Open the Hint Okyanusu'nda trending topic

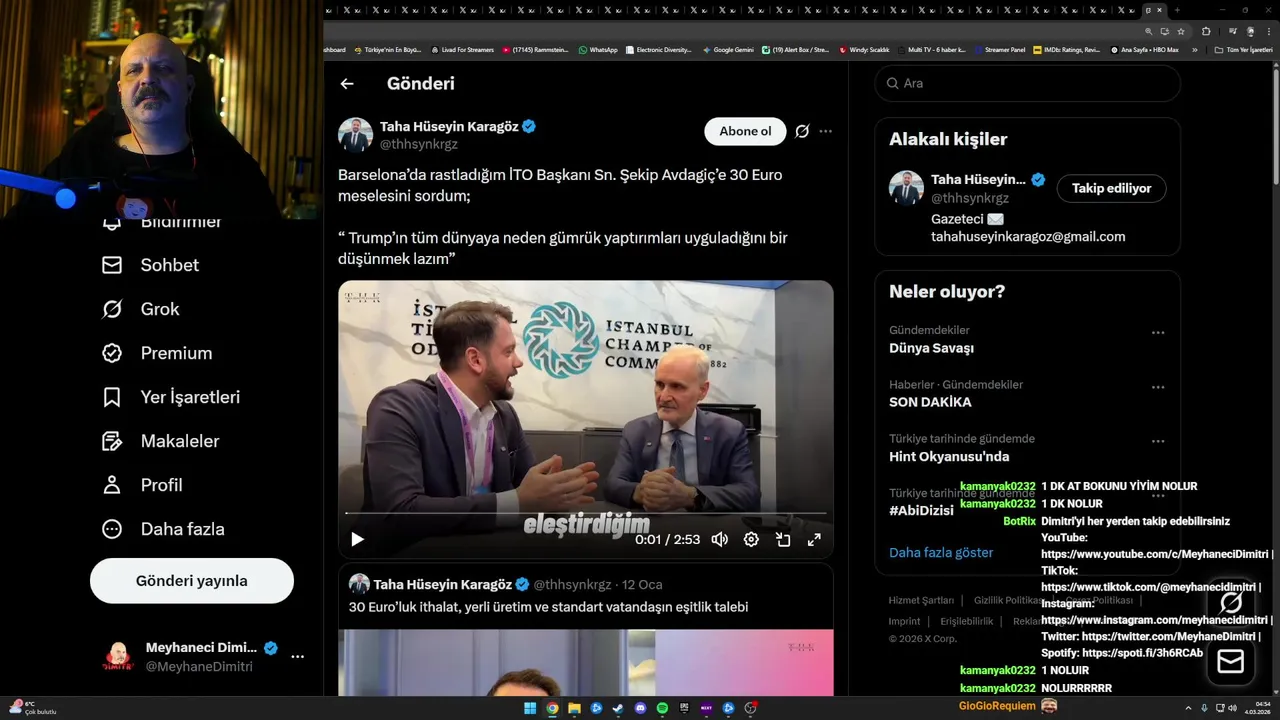(949, 456)
